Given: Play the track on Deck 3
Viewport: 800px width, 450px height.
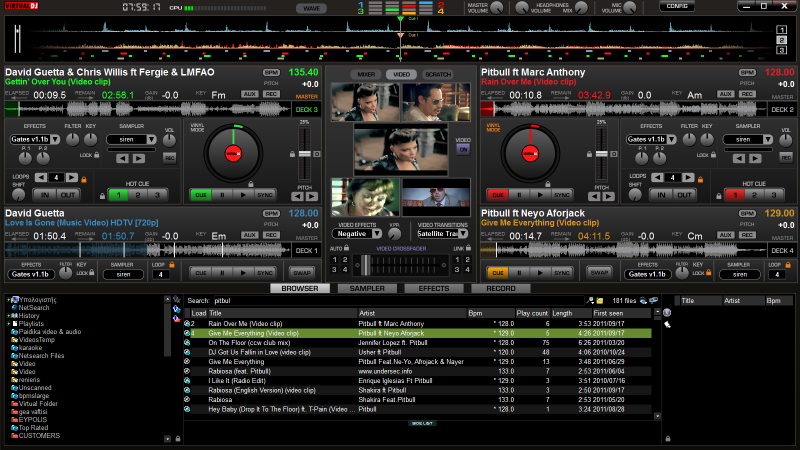Looking at the screenshot, I should pos(243,195).
